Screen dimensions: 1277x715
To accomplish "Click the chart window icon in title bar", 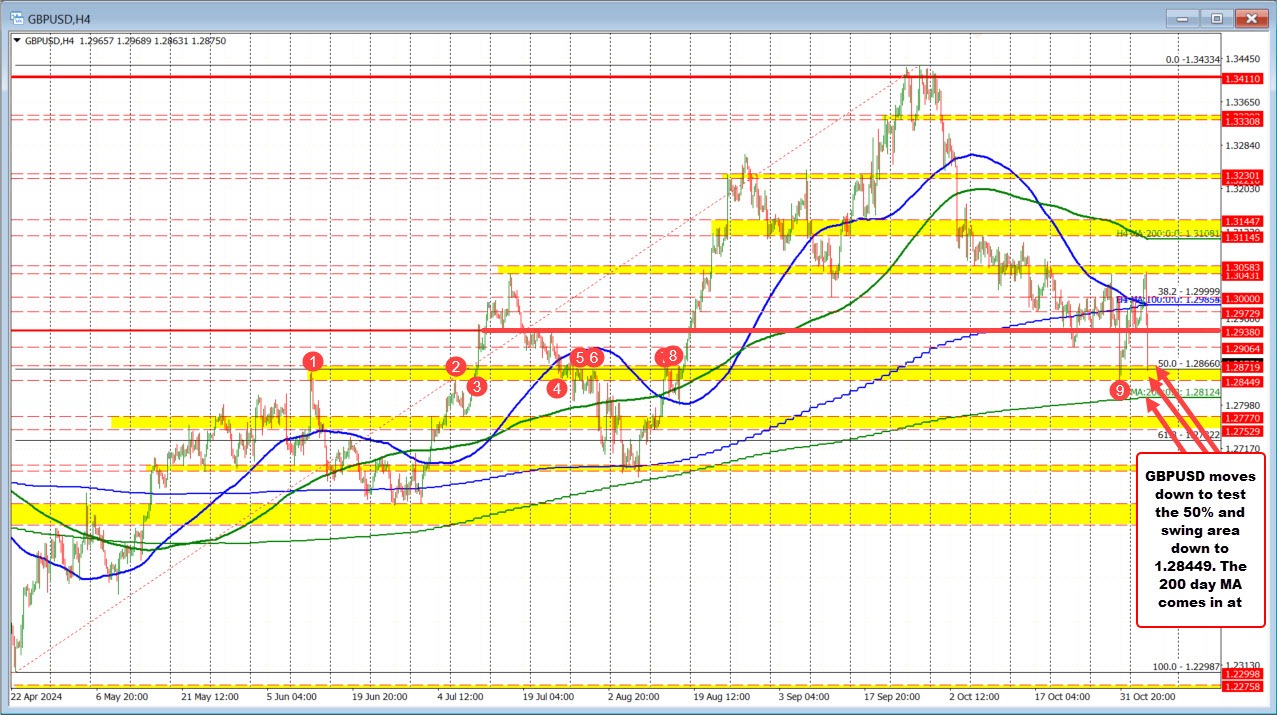I will 16,17.
